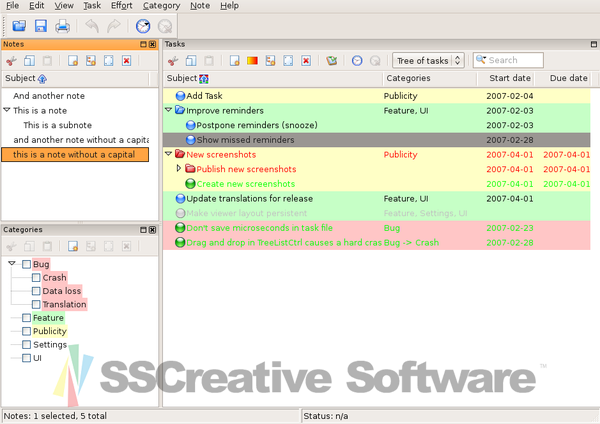The height and width of the screenshot is (424, 600).
Task: Check the Publicity category checkbox
Action: tap(26, 331)
